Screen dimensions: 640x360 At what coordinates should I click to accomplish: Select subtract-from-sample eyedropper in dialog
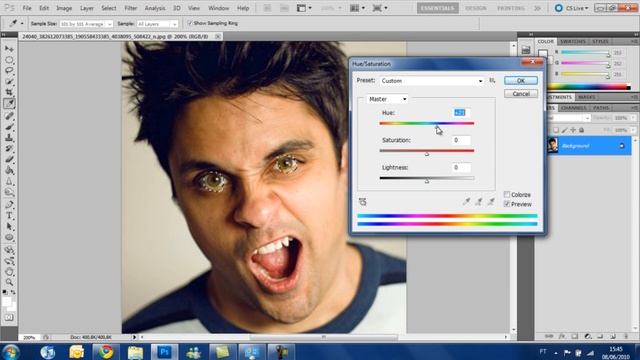[491, 201]
